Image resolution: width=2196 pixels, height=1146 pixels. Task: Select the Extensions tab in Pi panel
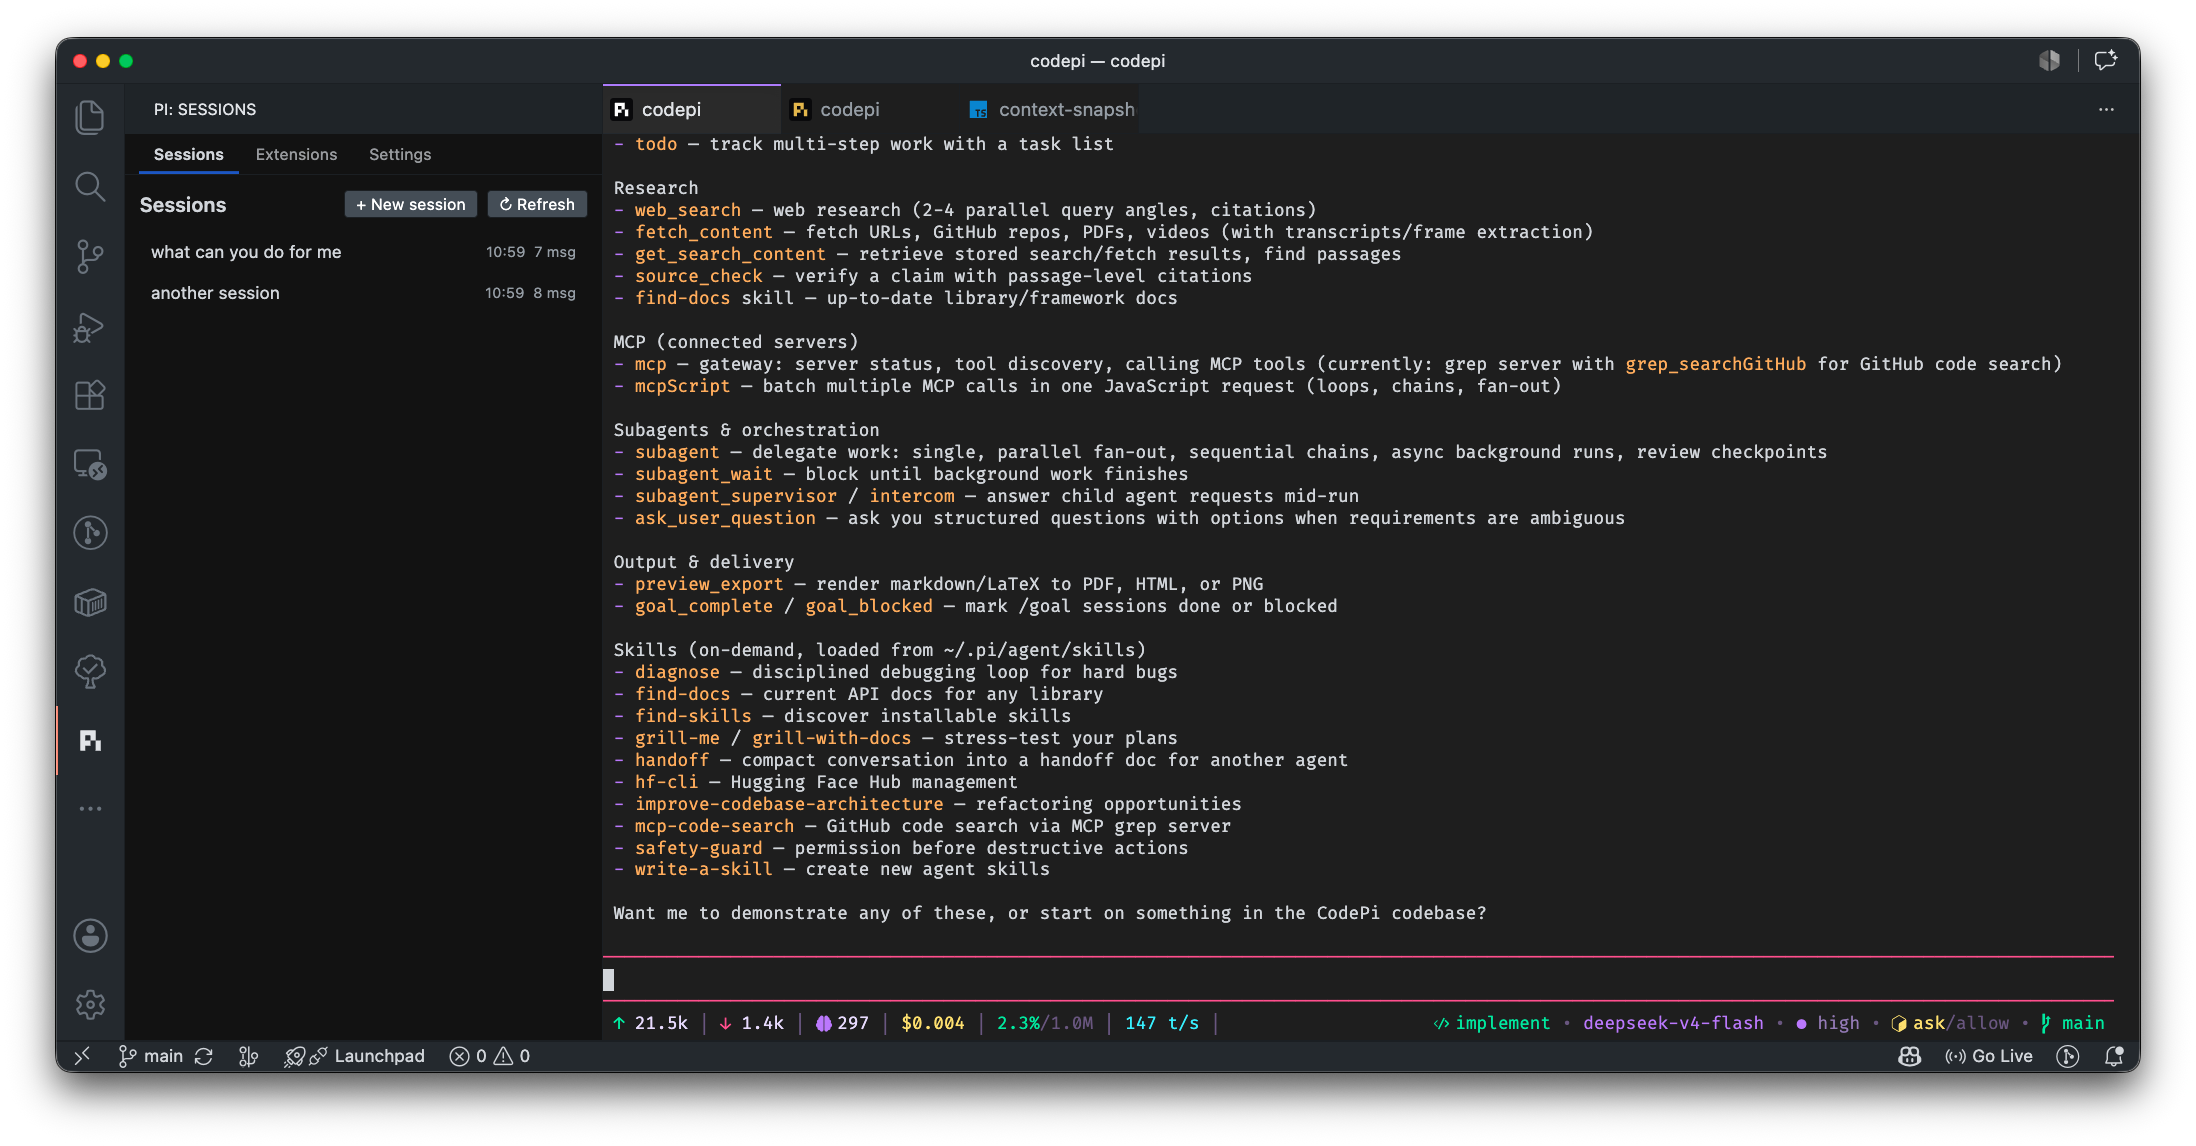[x=296, y=154]
